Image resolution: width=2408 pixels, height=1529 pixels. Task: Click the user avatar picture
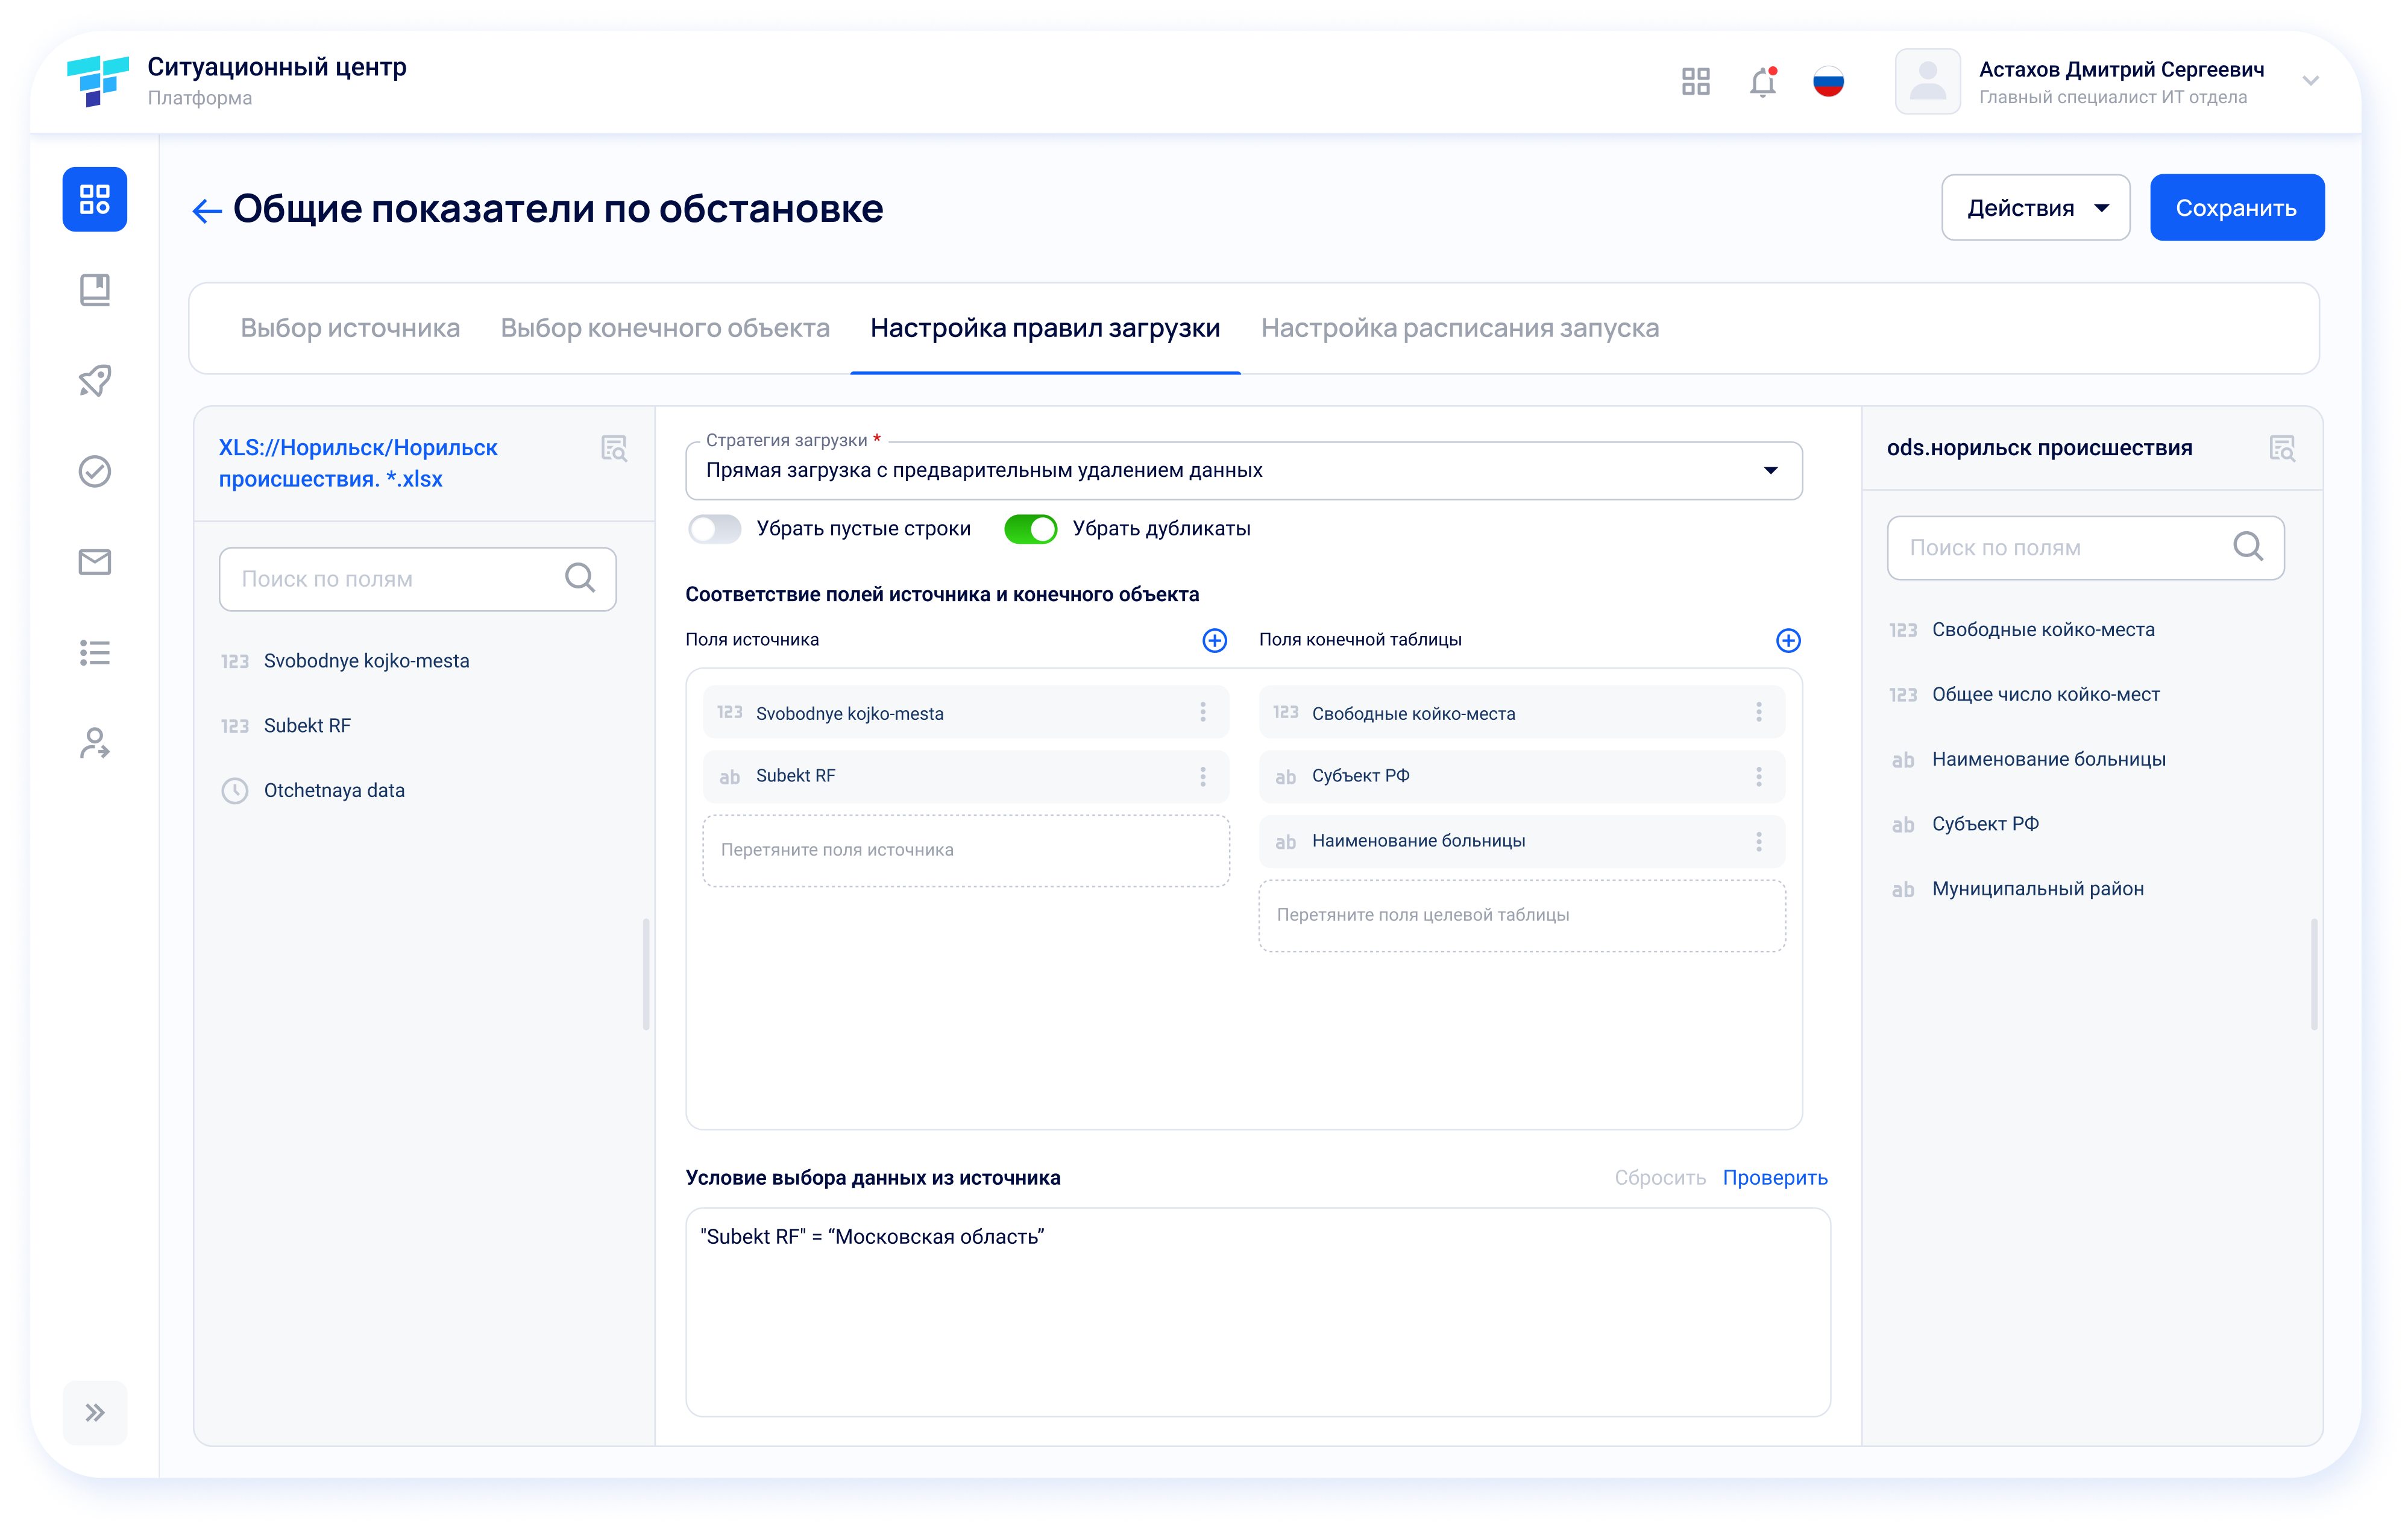point(1928,81)
